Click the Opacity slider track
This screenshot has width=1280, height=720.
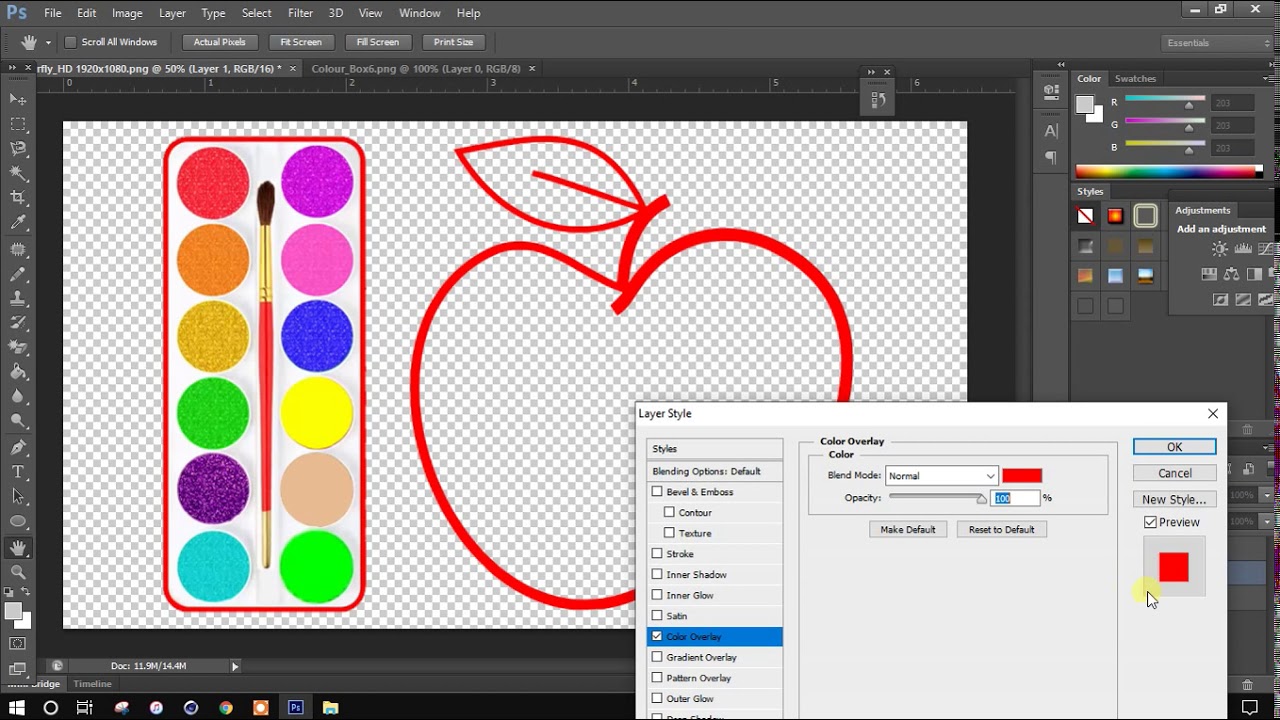tap(936, 497)
